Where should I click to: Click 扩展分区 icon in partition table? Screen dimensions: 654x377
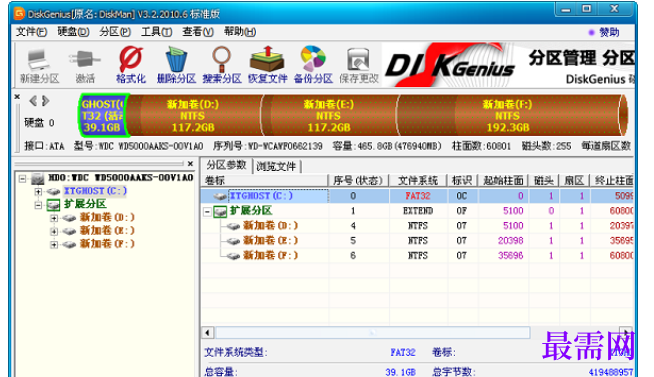(x=220, y=211)
